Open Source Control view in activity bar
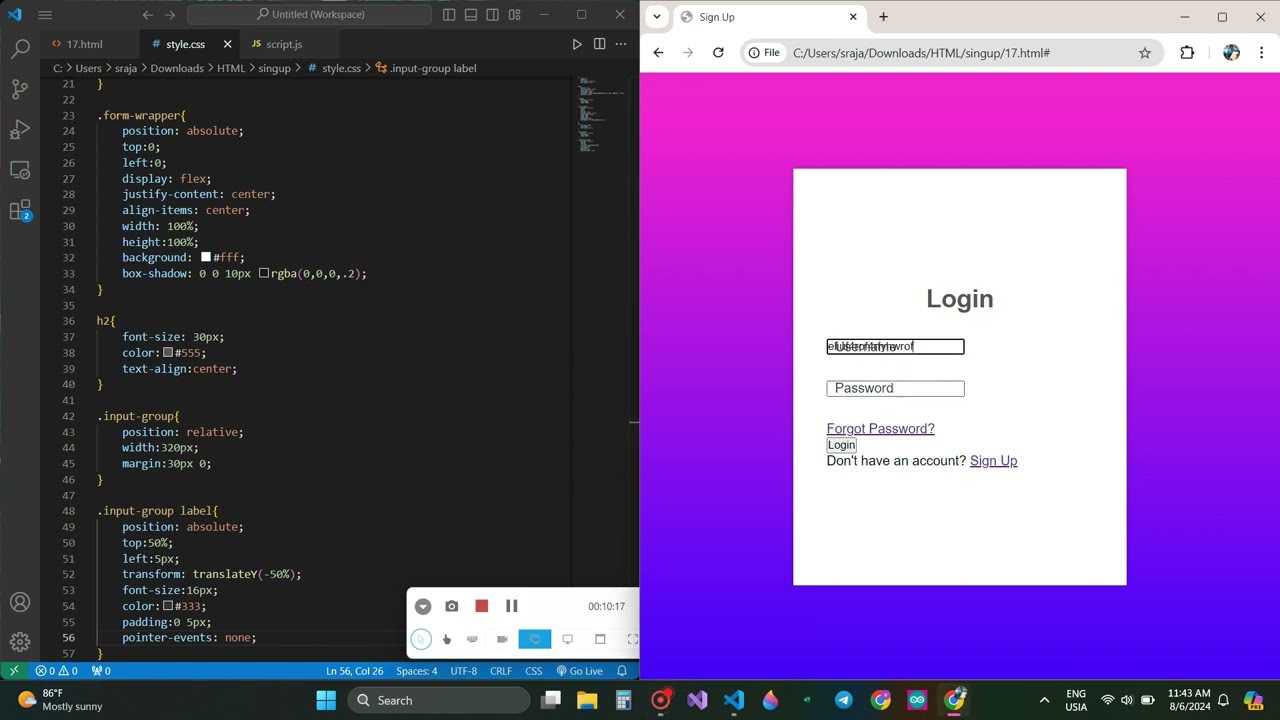Viewport: 1280px width, 720px height. (20, 88)
